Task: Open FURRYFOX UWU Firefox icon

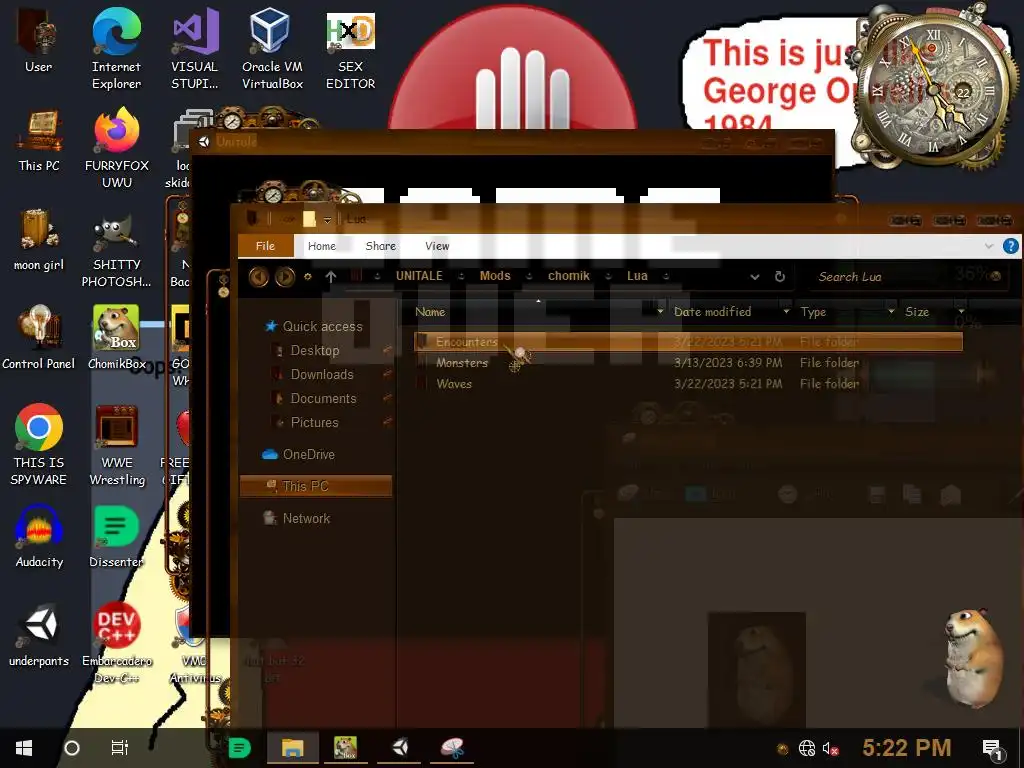Action: click(x=116, y=149)
